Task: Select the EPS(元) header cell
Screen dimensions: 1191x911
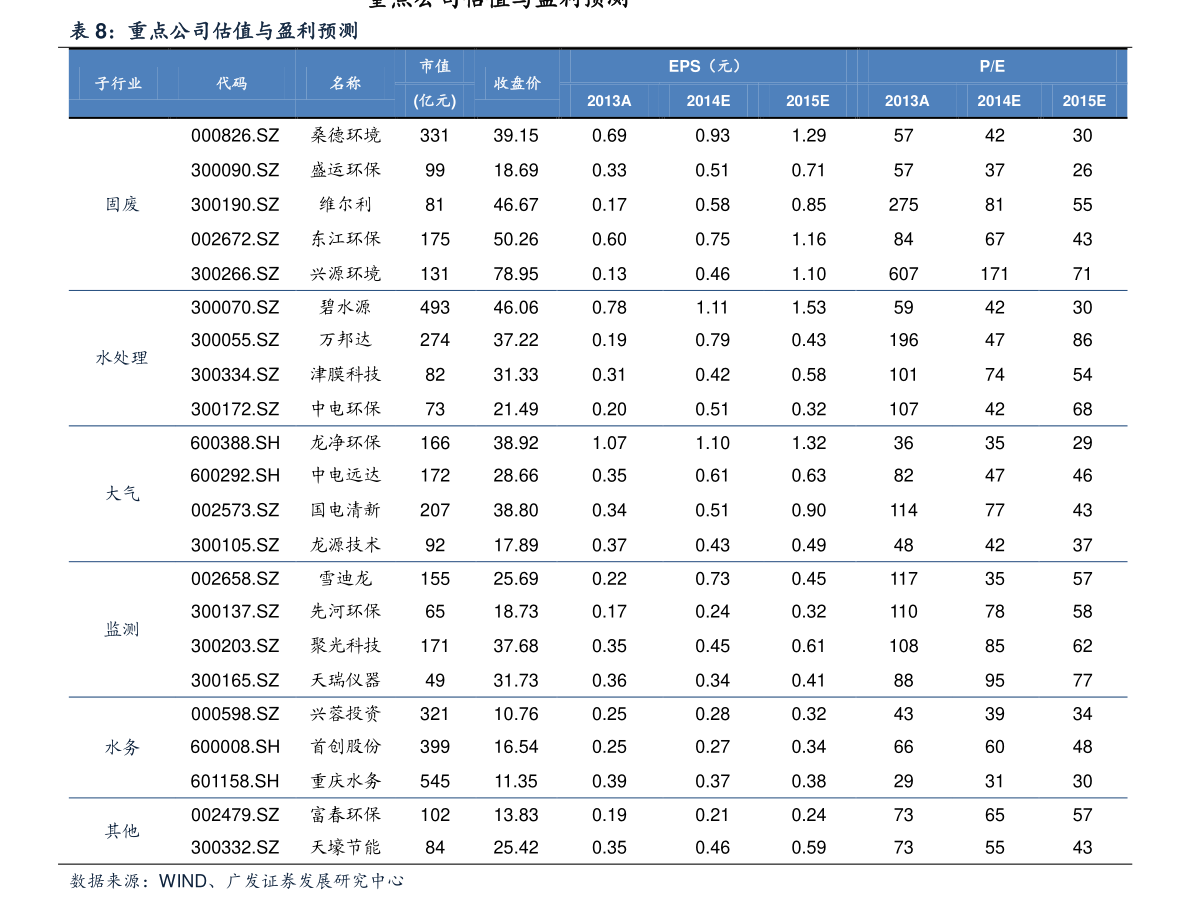Action: coord(705,66)
